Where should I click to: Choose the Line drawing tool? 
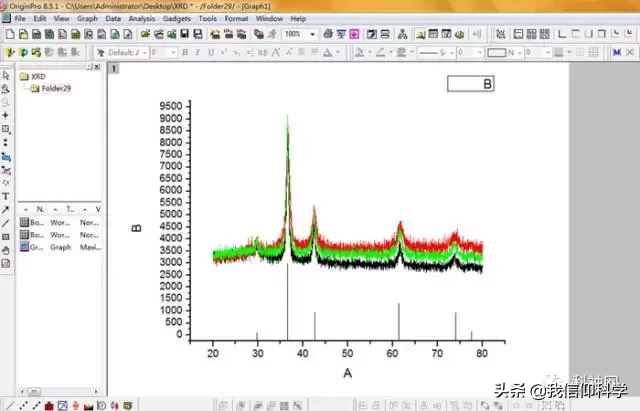(6, 223)
